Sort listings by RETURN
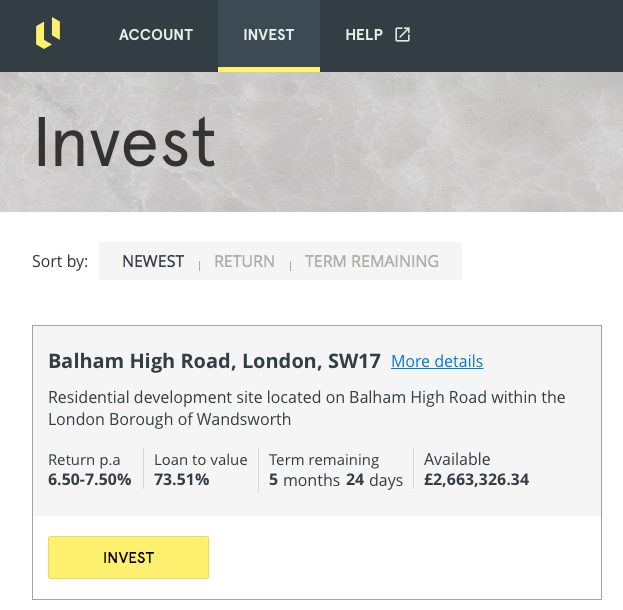 (244, 261)
